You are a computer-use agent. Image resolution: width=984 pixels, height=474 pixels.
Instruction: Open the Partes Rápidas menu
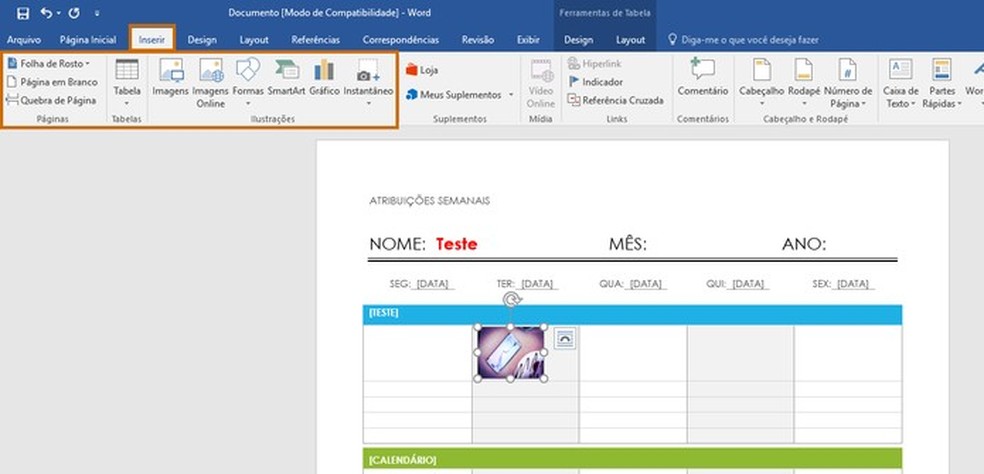(x=942, y=83)
